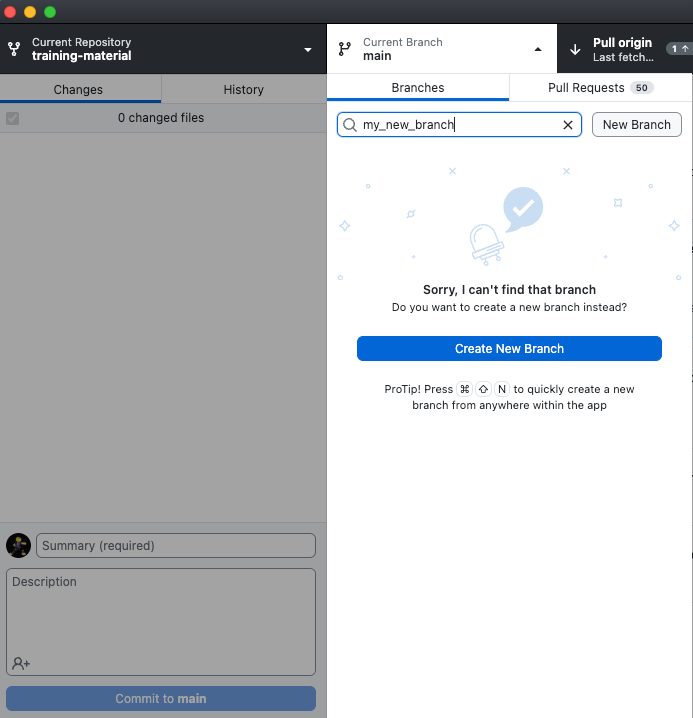Viewport: 693px width, 718px height.
Task: Click the git branch icon beside main
Action: (344, 49)
